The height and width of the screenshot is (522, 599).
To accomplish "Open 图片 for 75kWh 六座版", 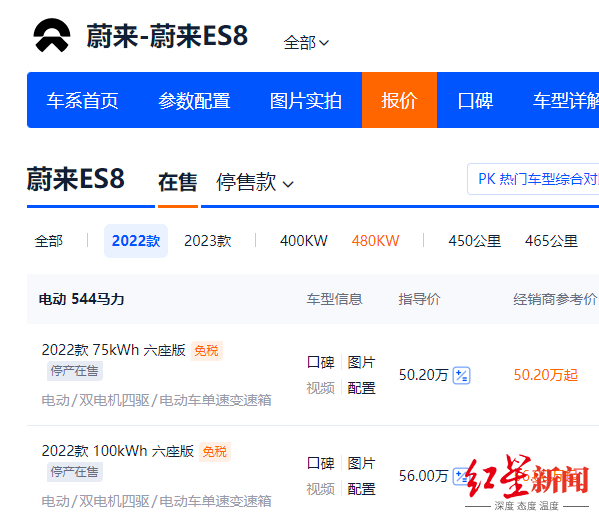I will click(x=361, y=362).
